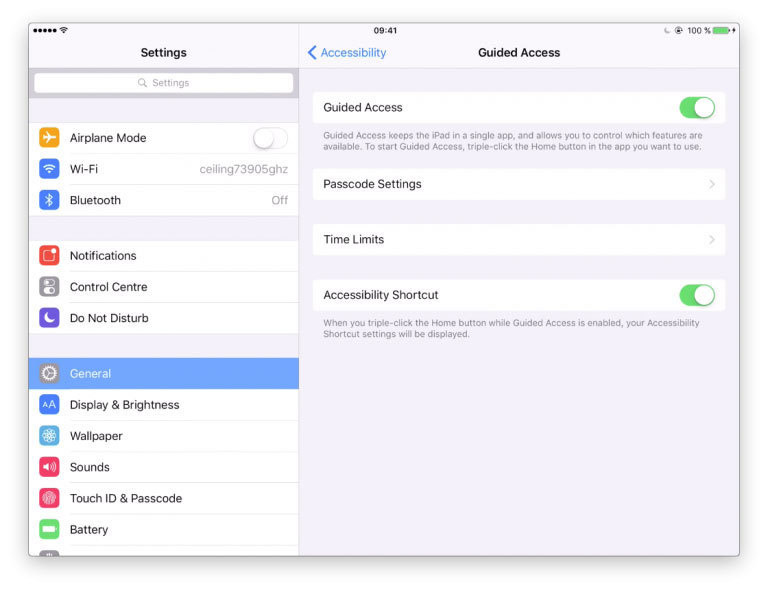The image size is (768, 590).
Task: Tap the grey Control Centre icon
Action: [49, 287]
